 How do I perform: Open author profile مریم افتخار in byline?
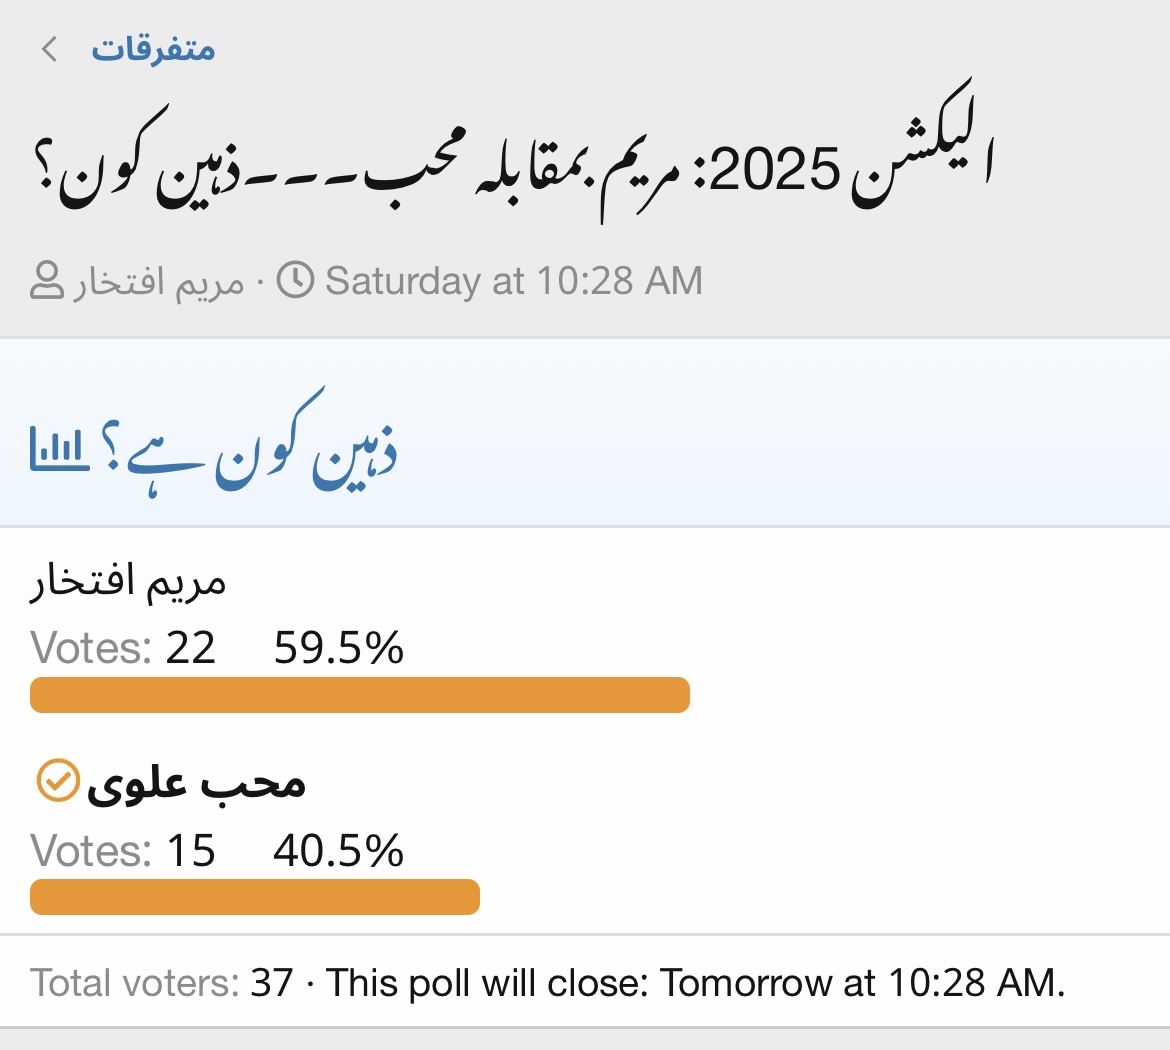(x=158, y=282)
